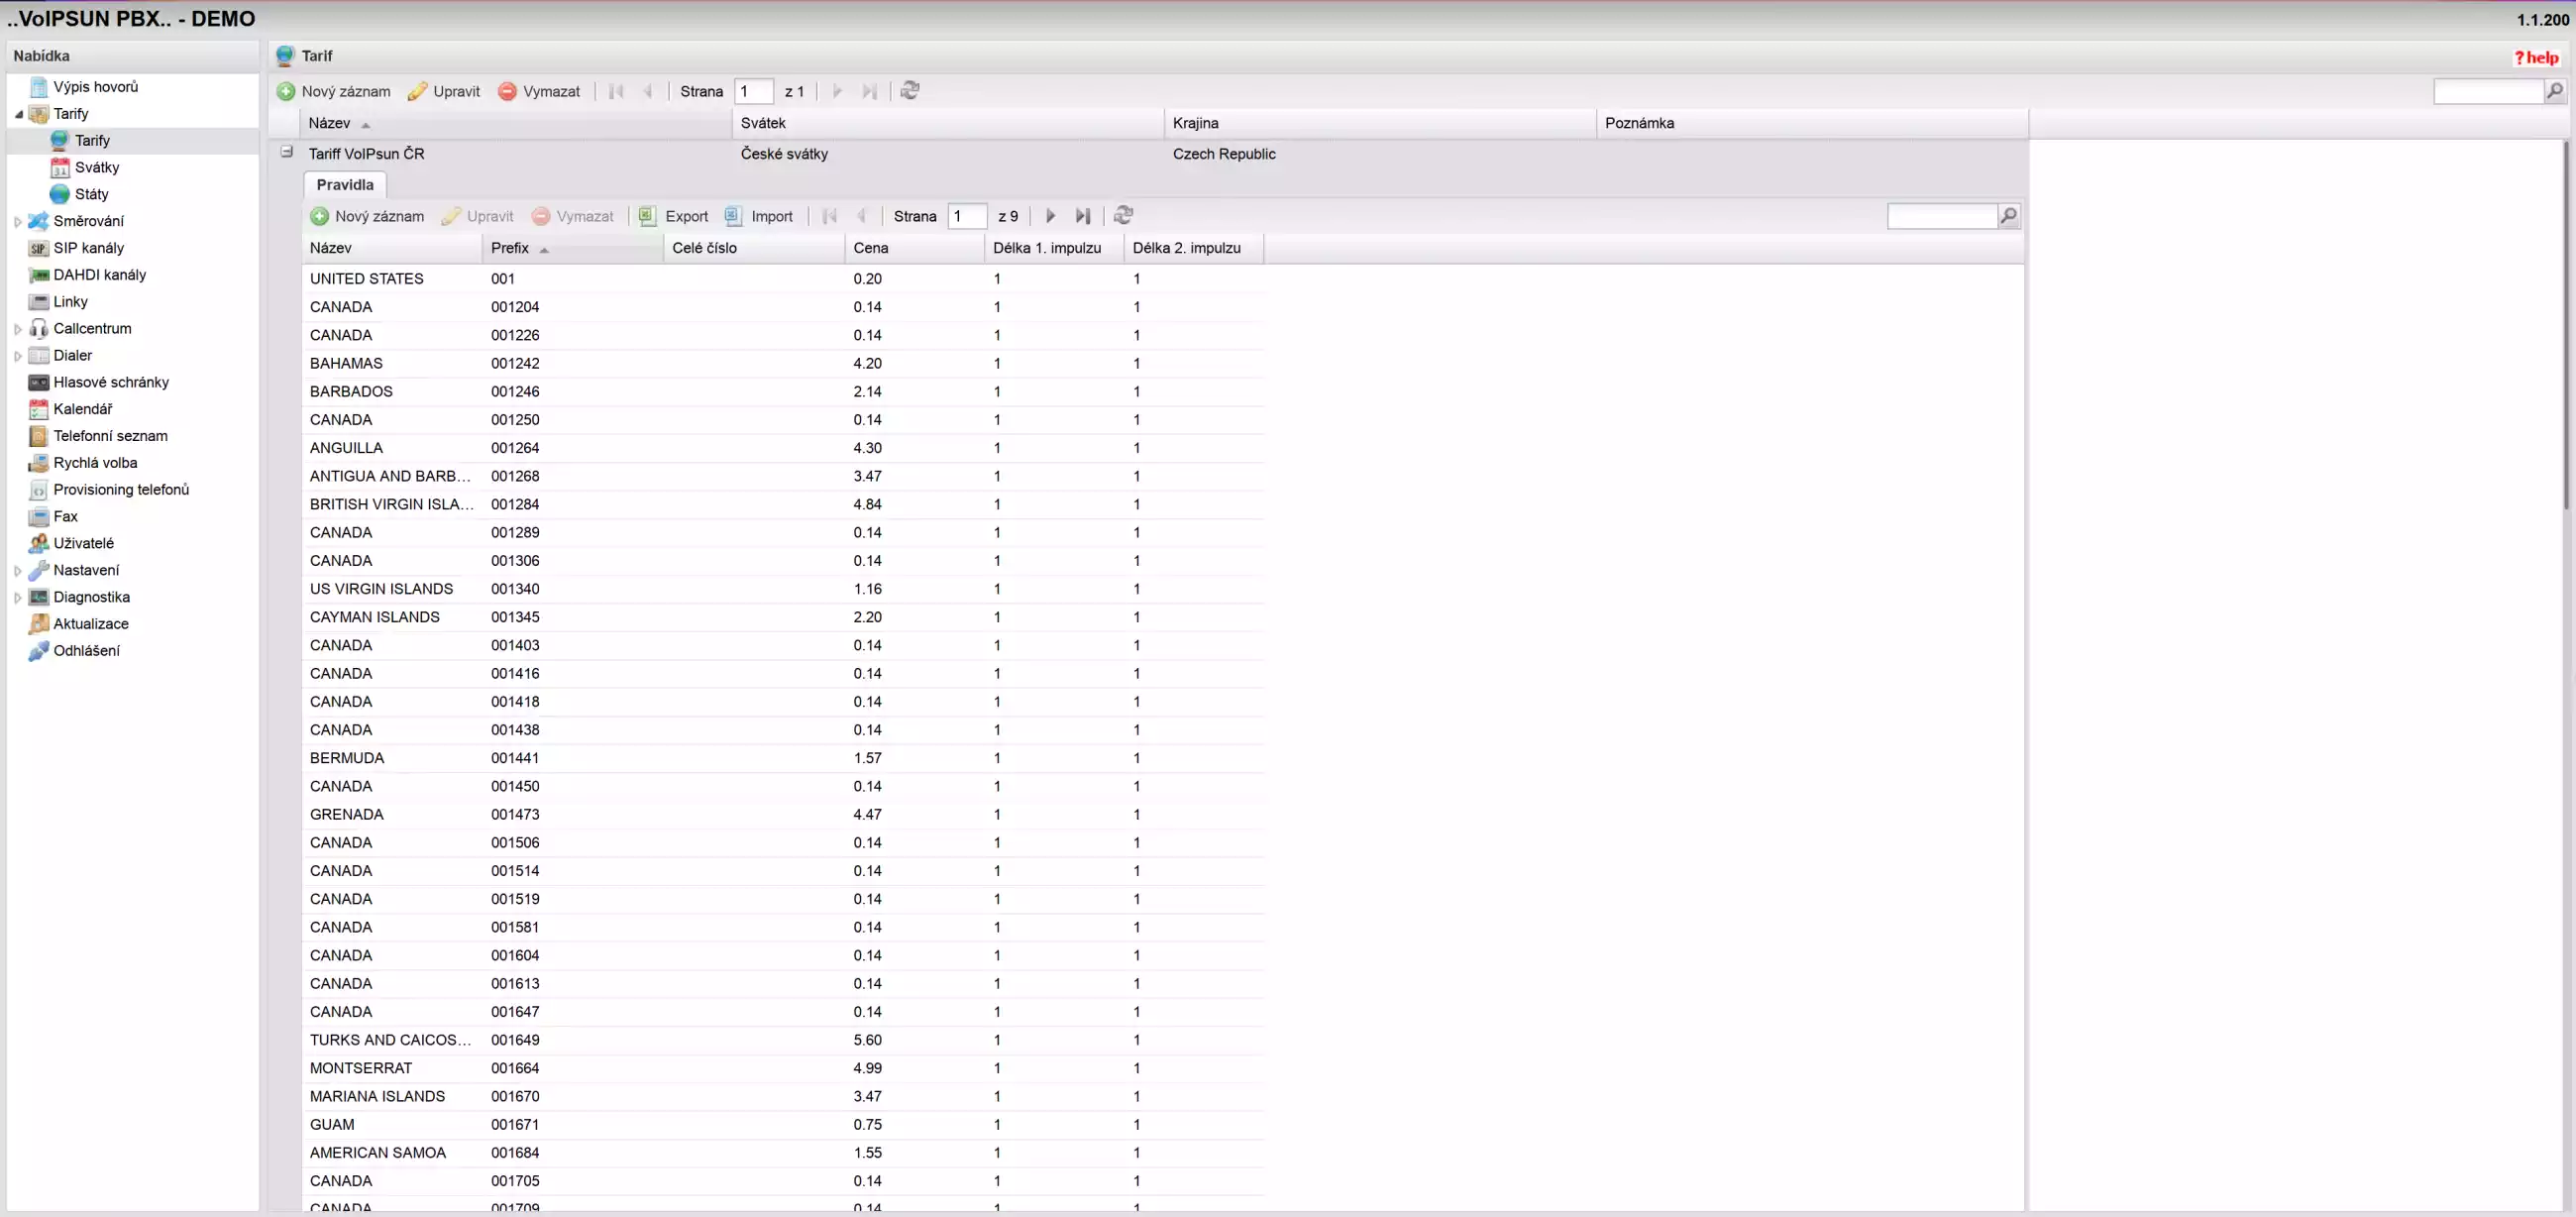
Task: Expand the Callcentrum tree node
Action: 18,328
